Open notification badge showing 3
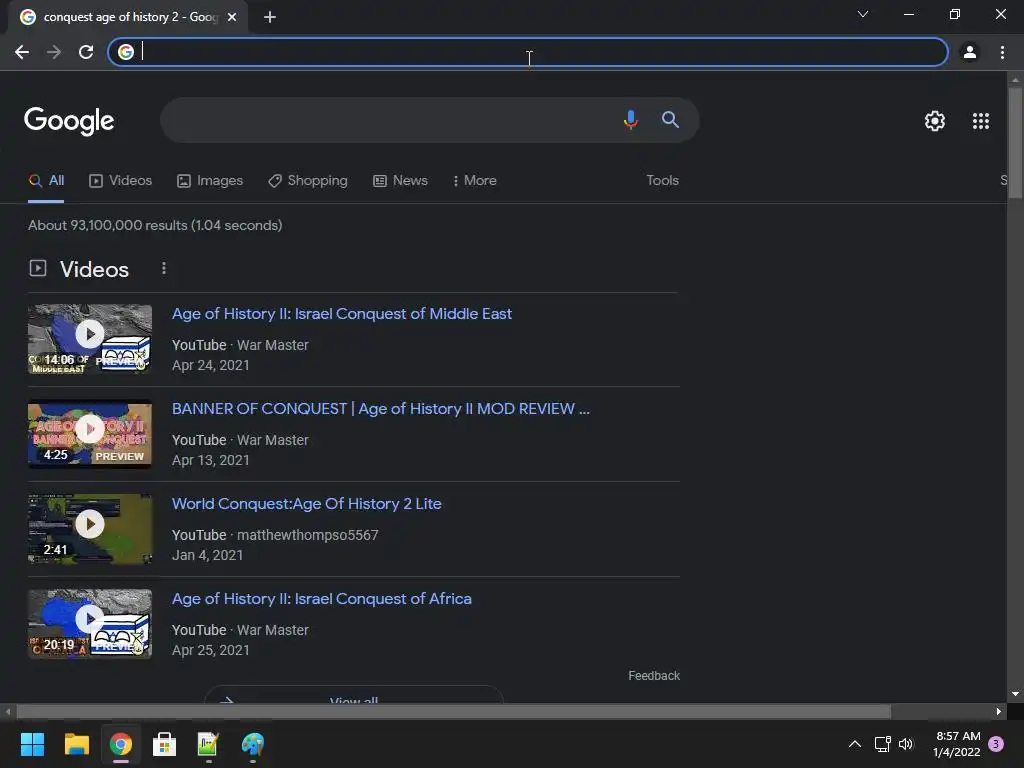Image resolution: width=1024 pixels, height=768 pixels. point(996,744)
